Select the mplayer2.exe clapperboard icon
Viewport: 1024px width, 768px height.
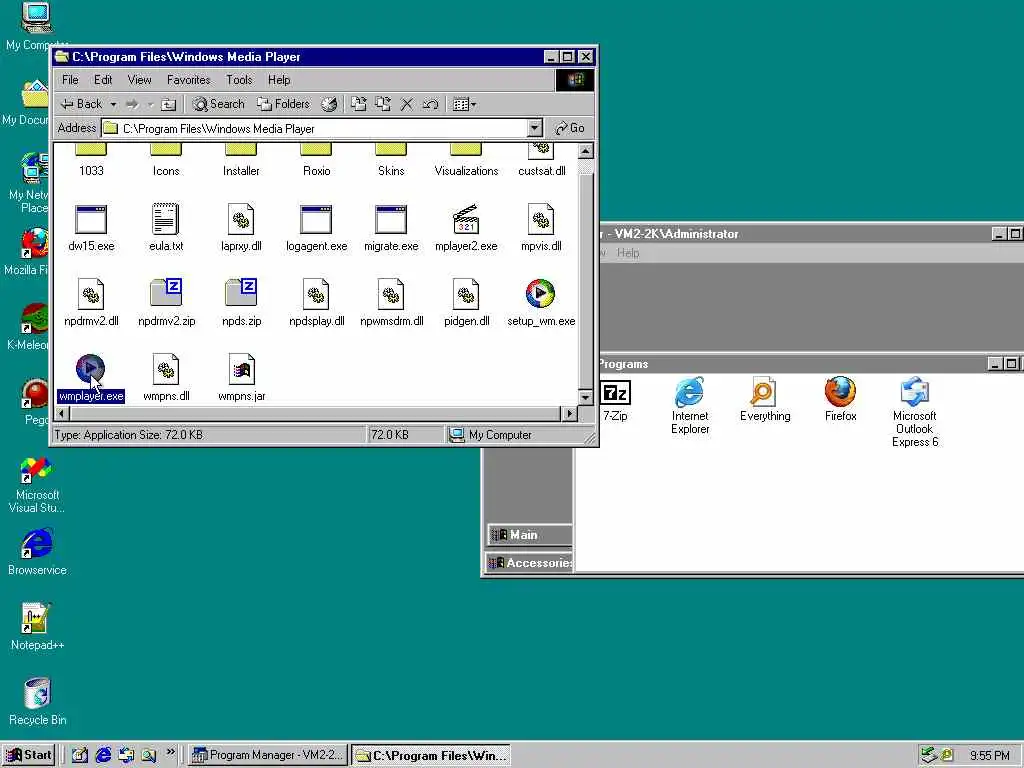[x=466, y=219]
